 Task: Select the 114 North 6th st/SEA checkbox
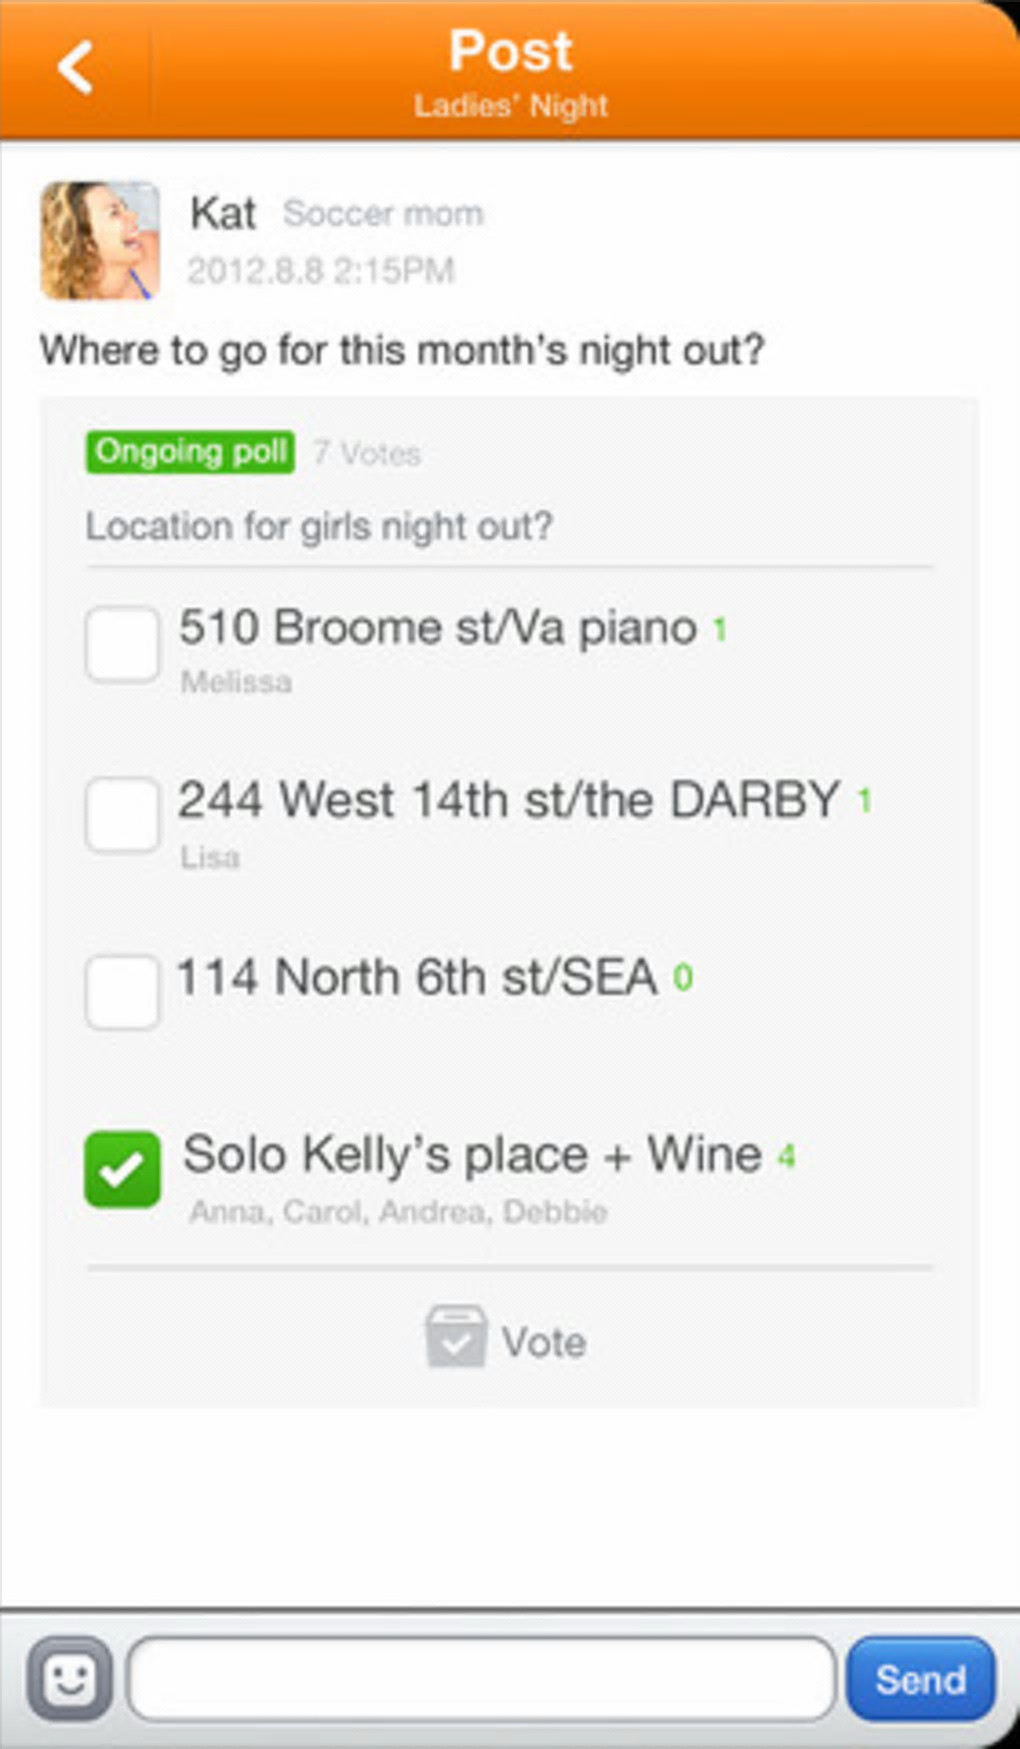coord(122,991)
